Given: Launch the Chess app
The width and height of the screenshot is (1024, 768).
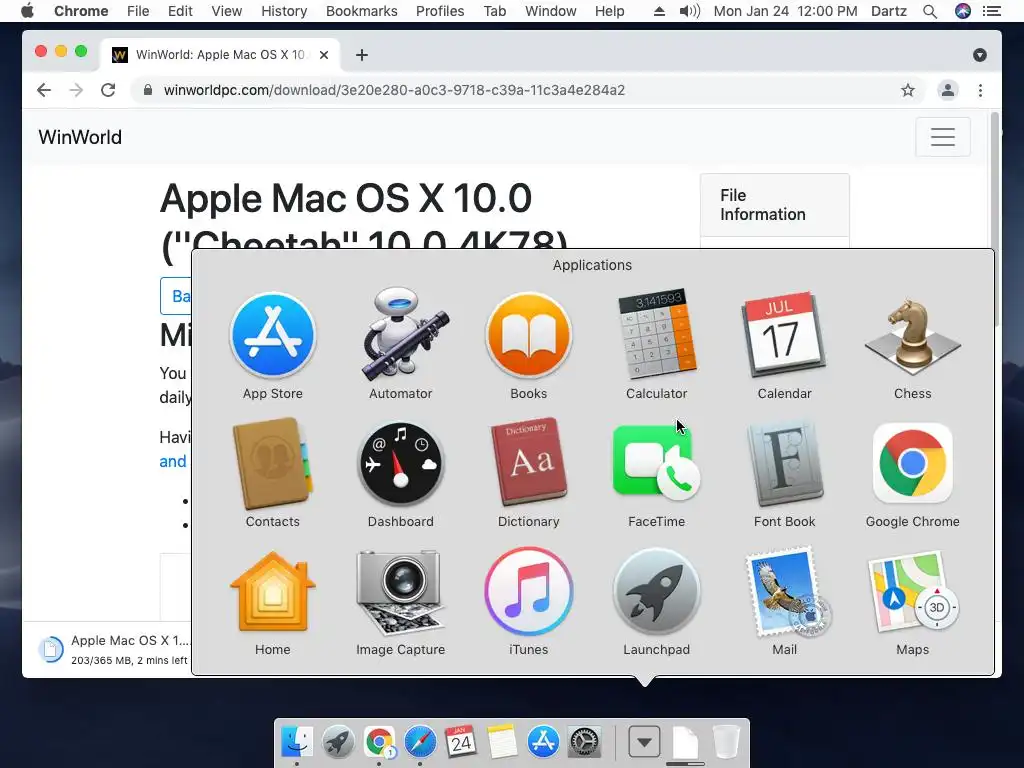Looking at the screenshot, I should [912, 338].
